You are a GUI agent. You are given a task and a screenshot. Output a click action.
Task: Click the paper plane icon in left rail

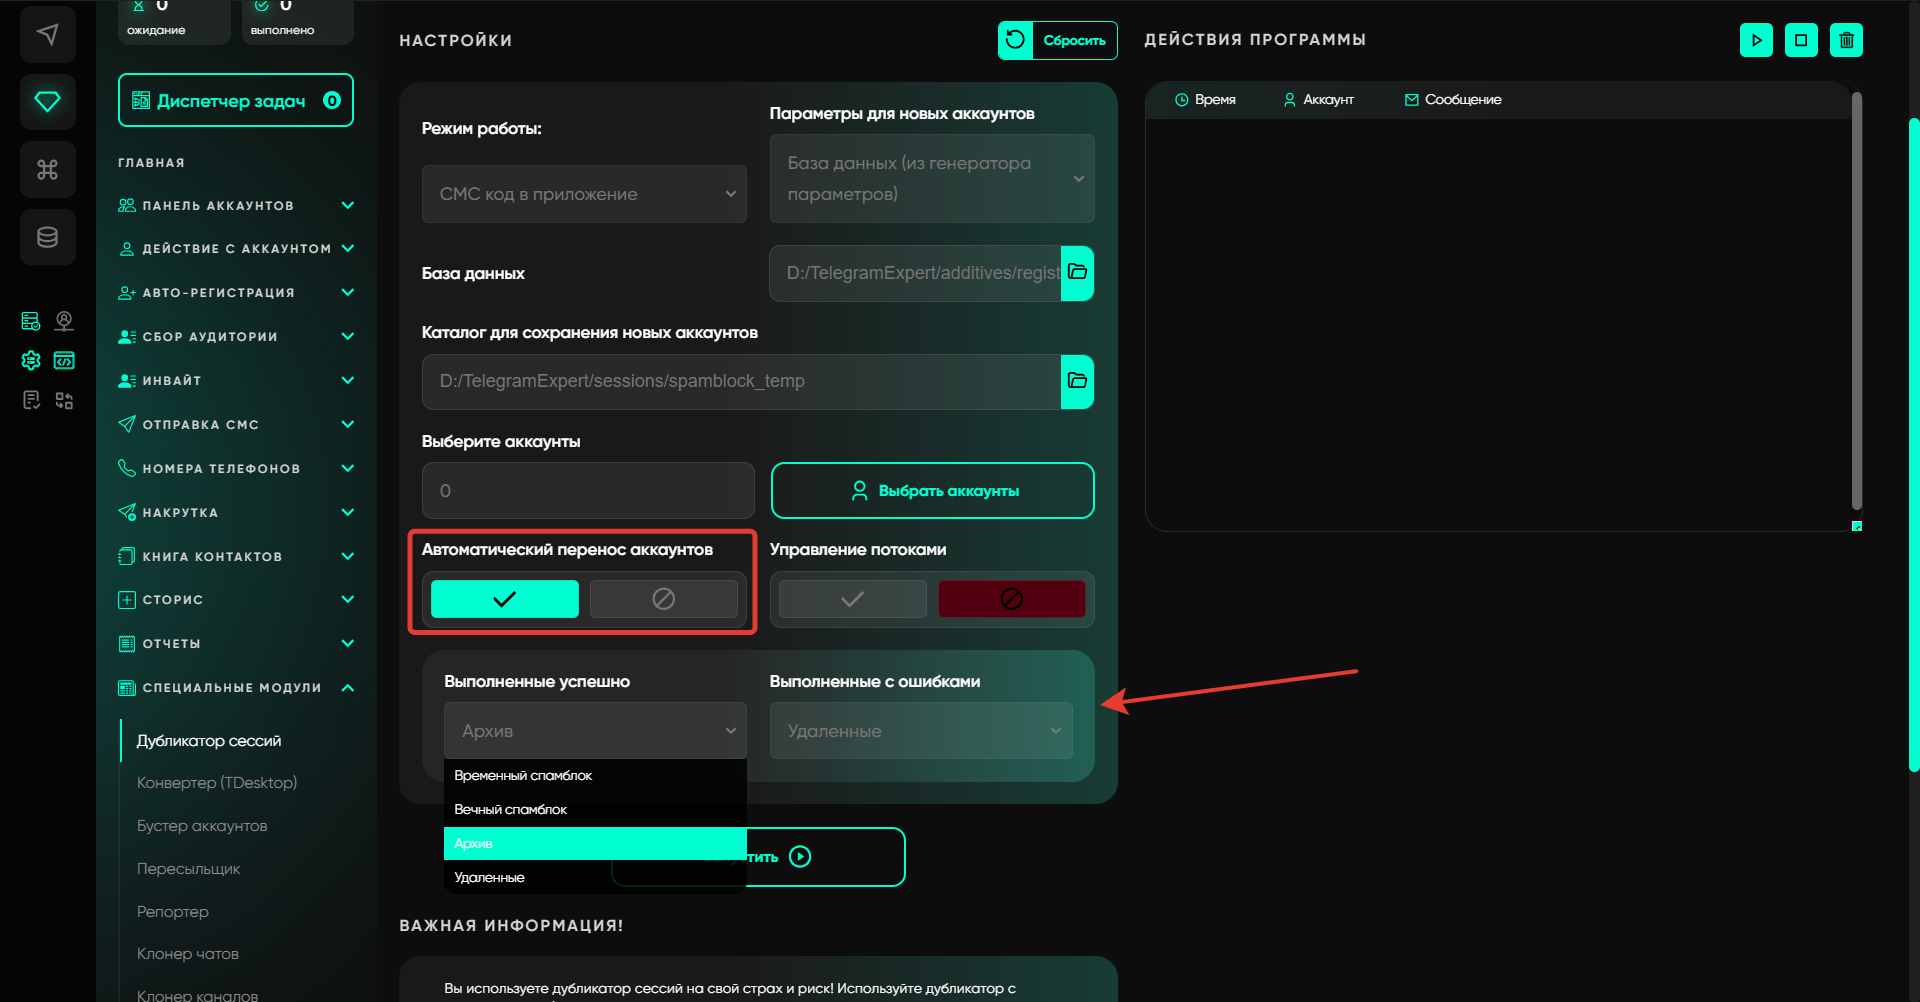47,35
